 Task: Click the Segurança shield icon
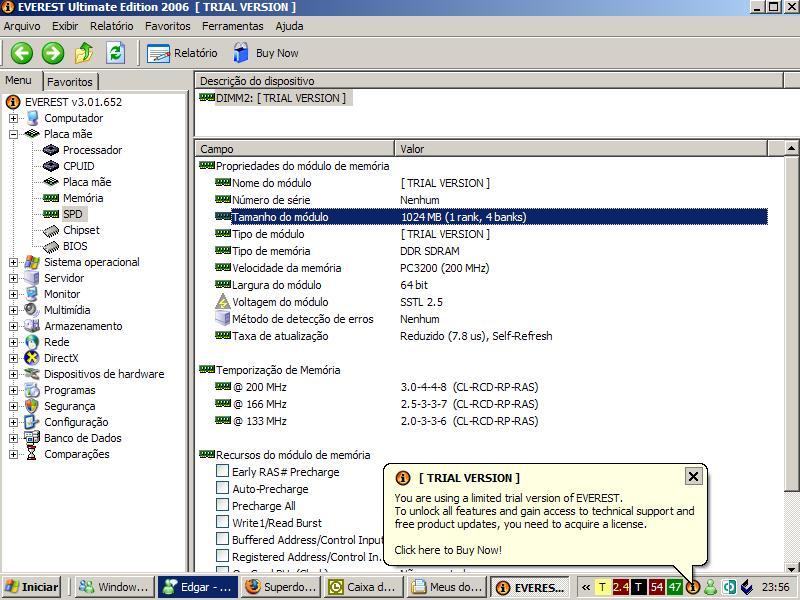pos(32,406)
